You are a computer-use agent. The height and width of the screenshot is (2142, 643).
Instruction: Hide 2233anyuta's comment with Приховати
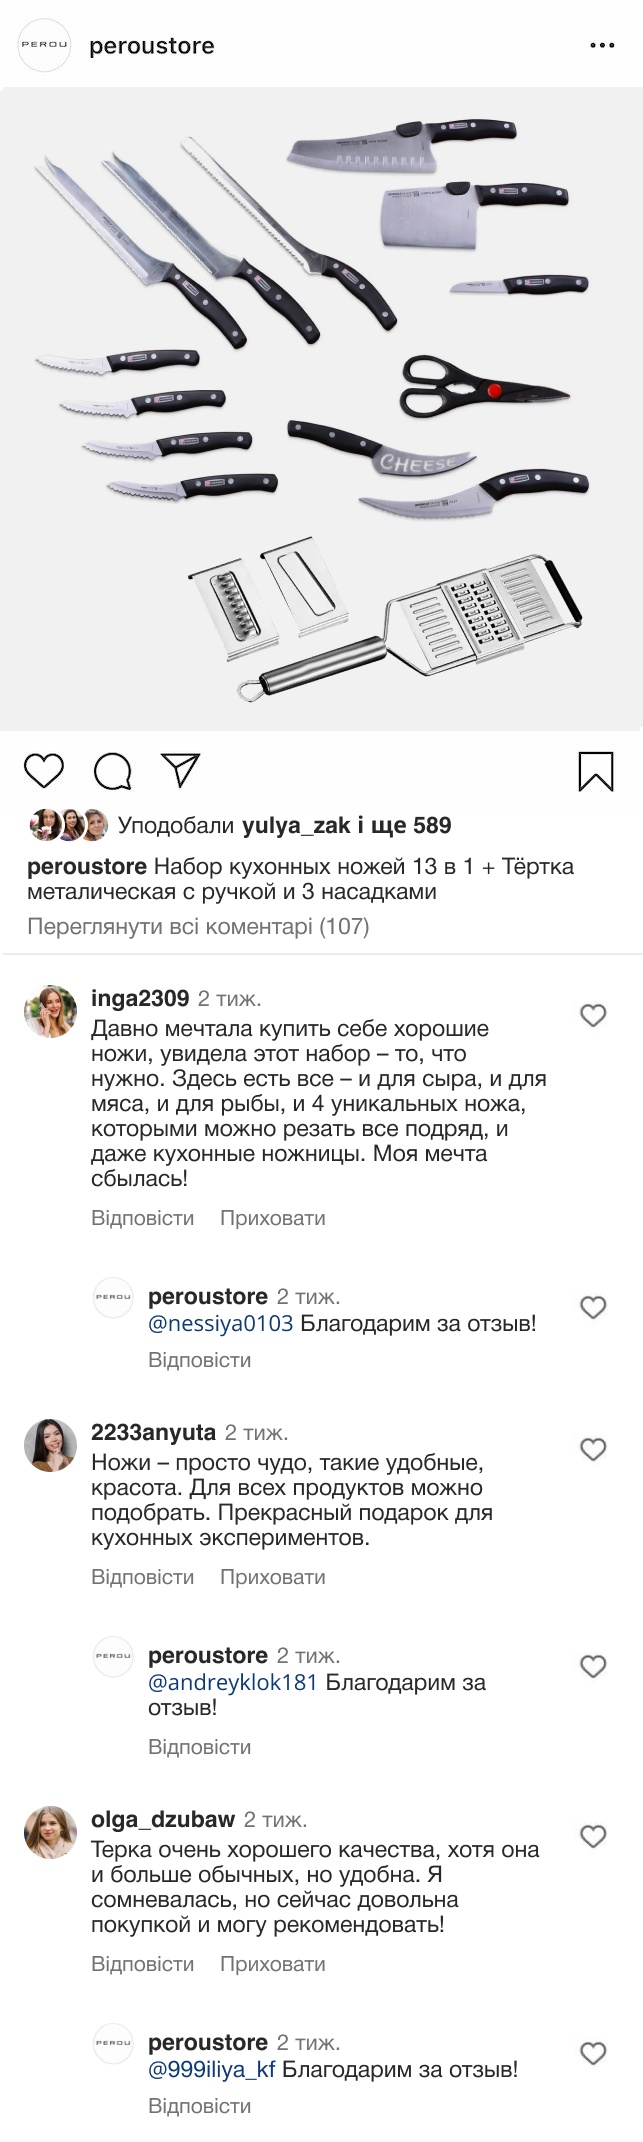tap(272, 1577)
